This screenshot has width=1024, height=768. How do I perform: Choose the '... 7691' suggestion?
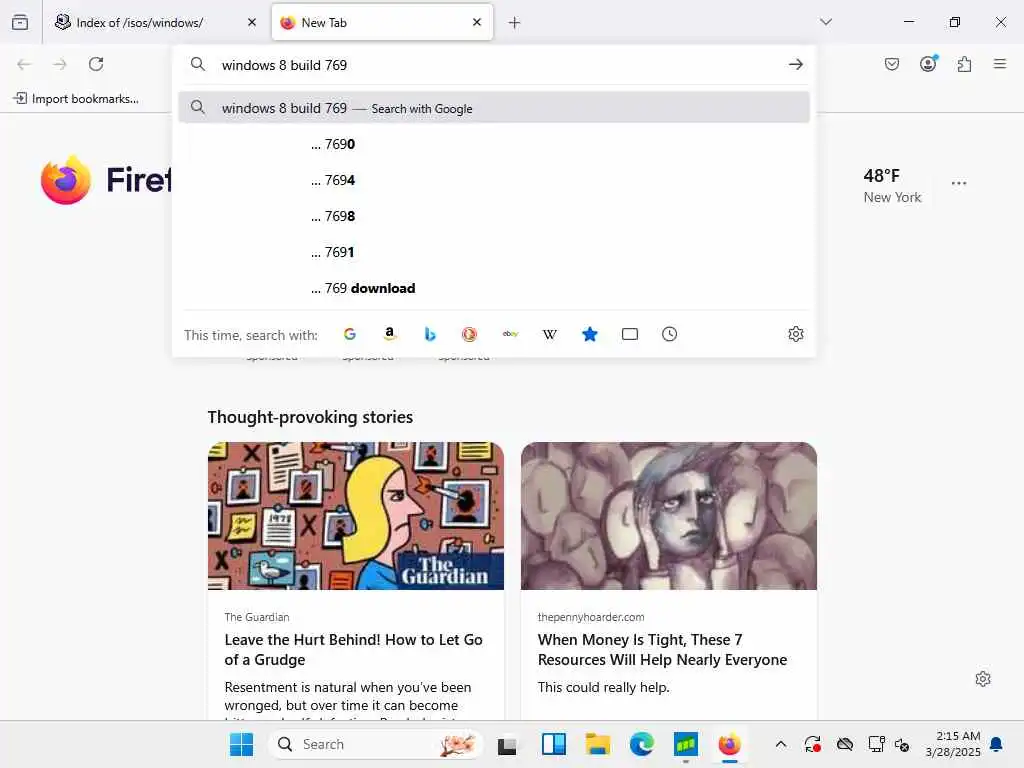click(x=494, y=252)
